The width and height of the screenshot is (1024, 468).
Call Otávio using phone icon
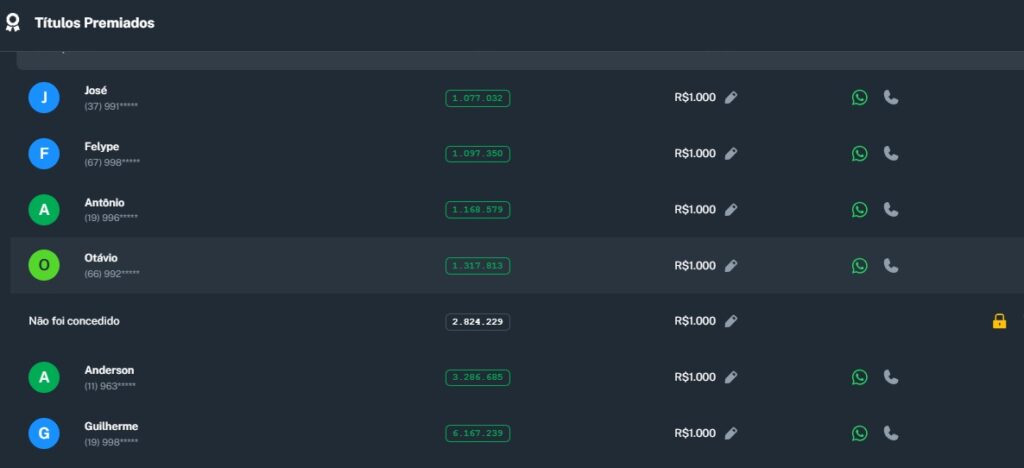pyautogui.click(x=891, y=266)
